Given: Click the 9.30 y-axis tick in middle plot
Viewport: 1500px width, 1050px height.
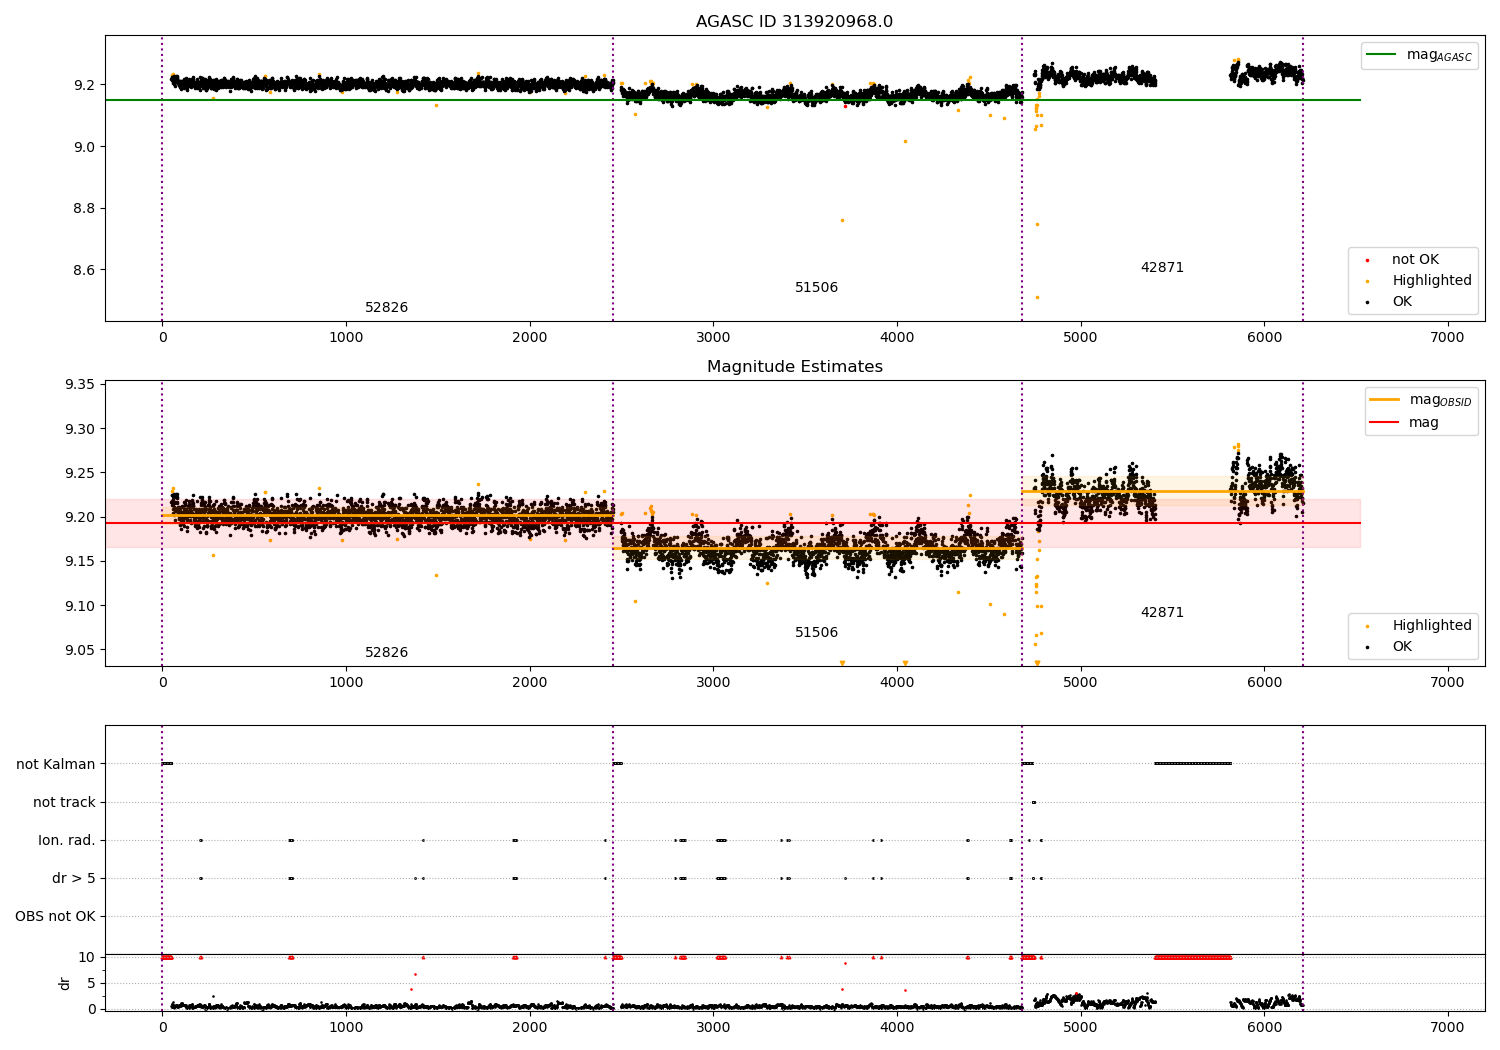Looking at the screenshot, I should click(80, 430).
